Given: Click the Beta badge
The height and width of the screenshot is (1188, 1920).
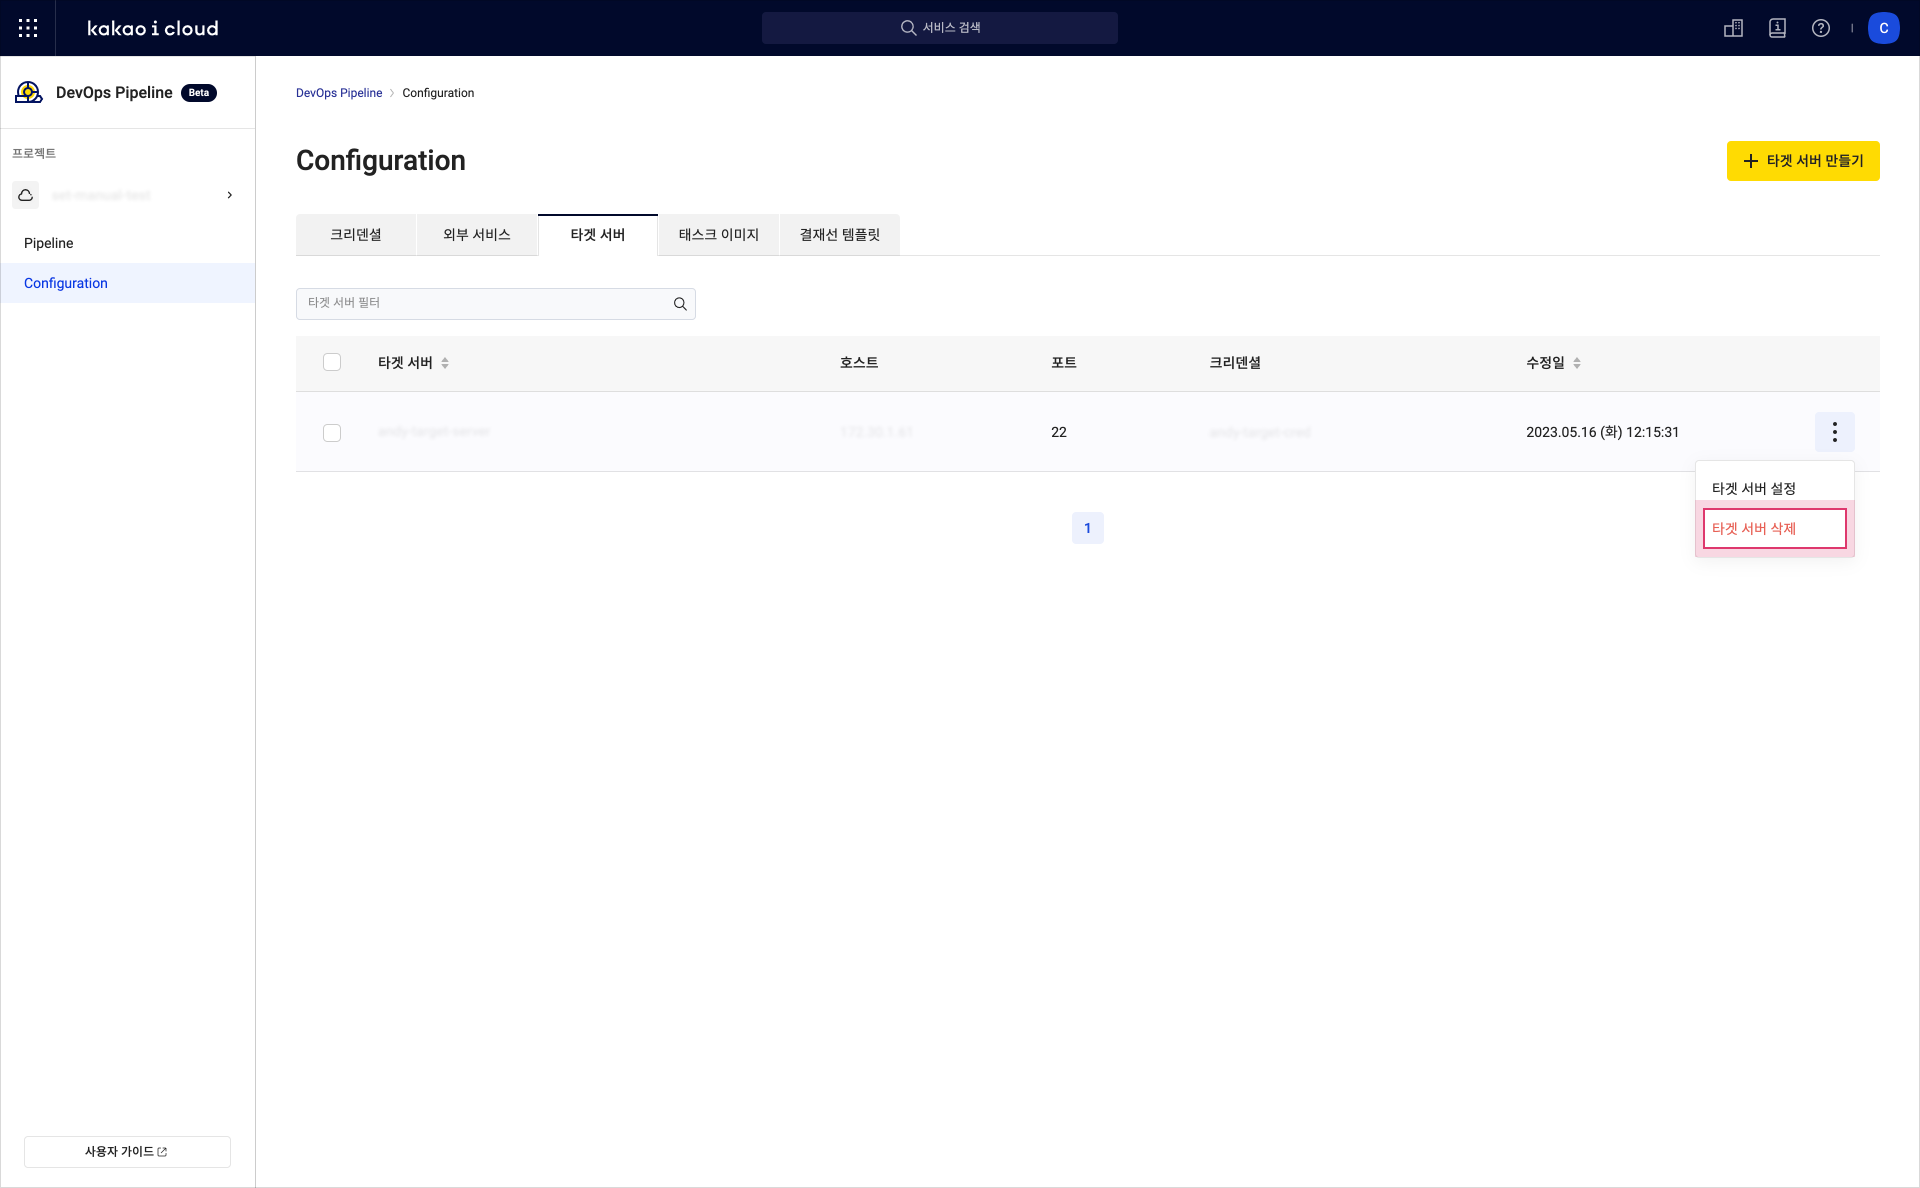Looking at the screenshot, I should tap(199, 93).
